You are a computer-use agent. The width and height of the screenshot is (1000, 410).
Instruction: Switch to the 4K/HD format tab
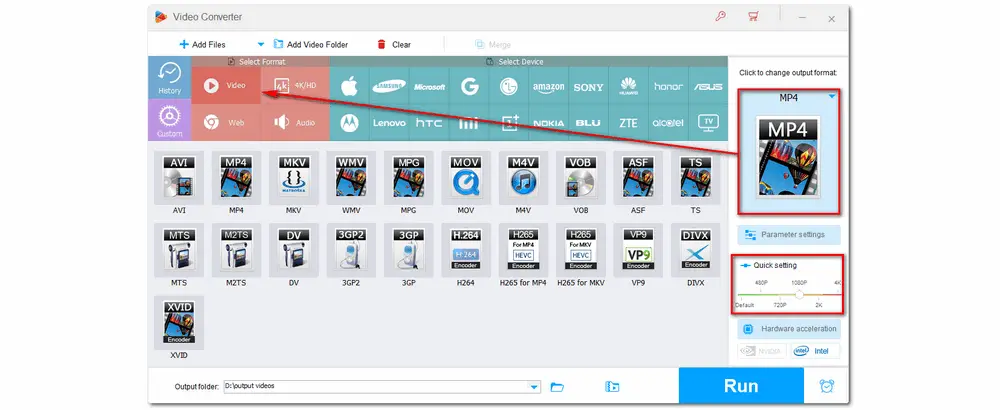[295, 85]
